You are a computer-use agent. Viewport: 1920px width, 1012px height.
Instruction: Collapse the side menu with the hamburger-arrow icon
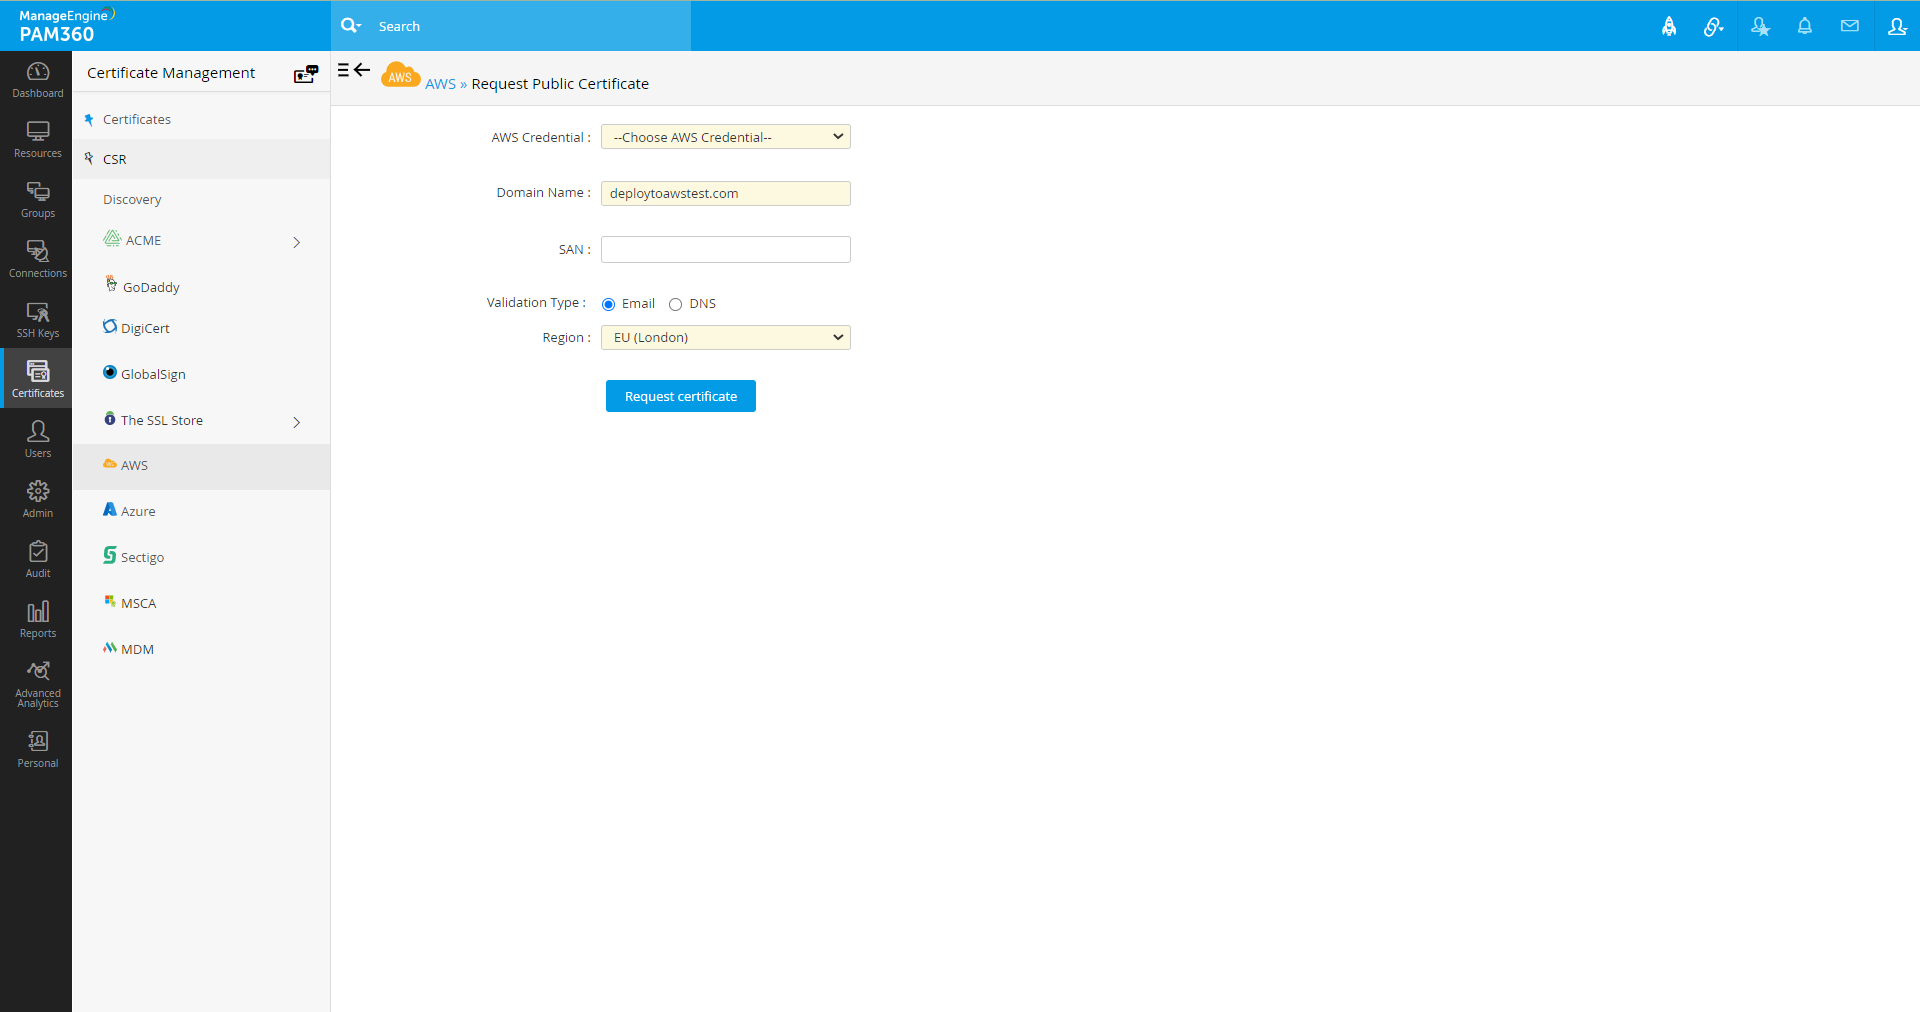pyautogui.click(x=354, y=70)
